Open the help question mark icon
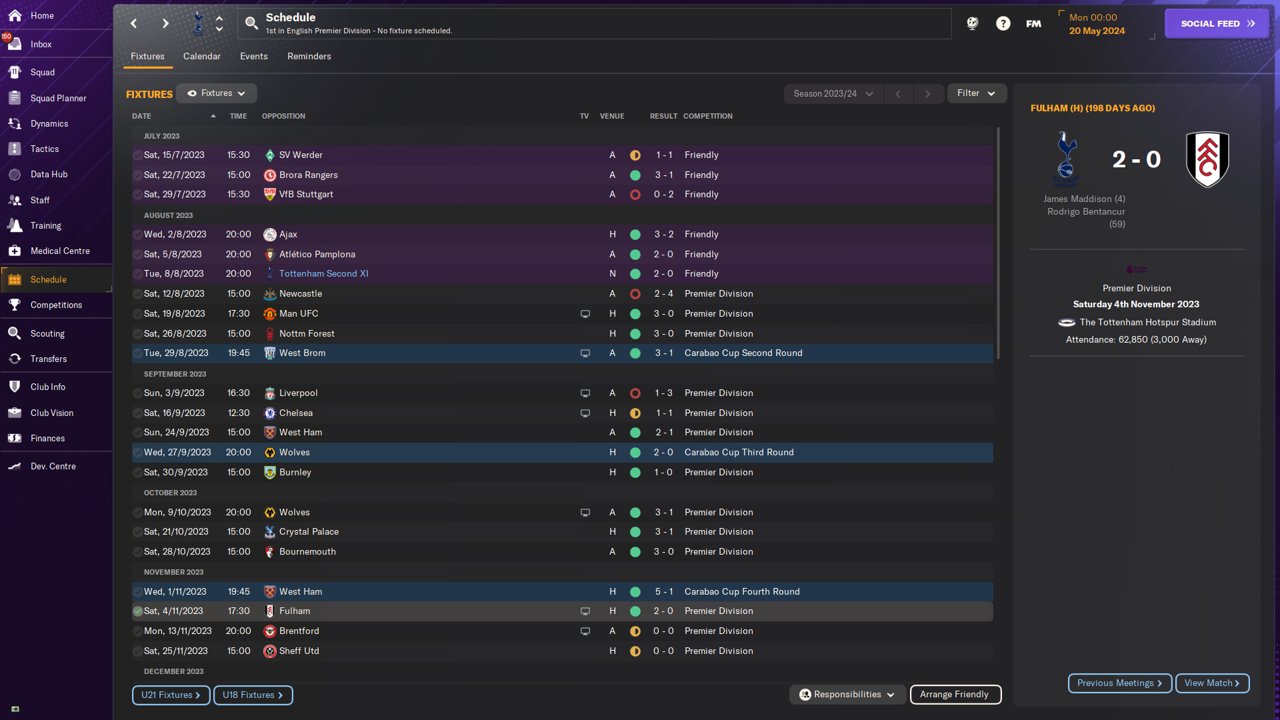 [x=1003, y=23]
